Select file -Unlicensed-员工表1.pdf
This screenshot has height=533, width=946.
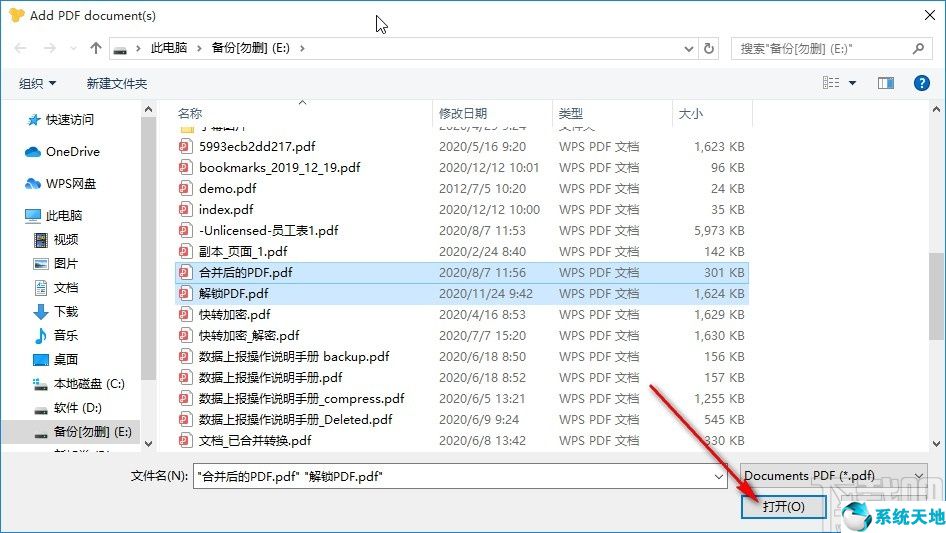click(462, 231)
